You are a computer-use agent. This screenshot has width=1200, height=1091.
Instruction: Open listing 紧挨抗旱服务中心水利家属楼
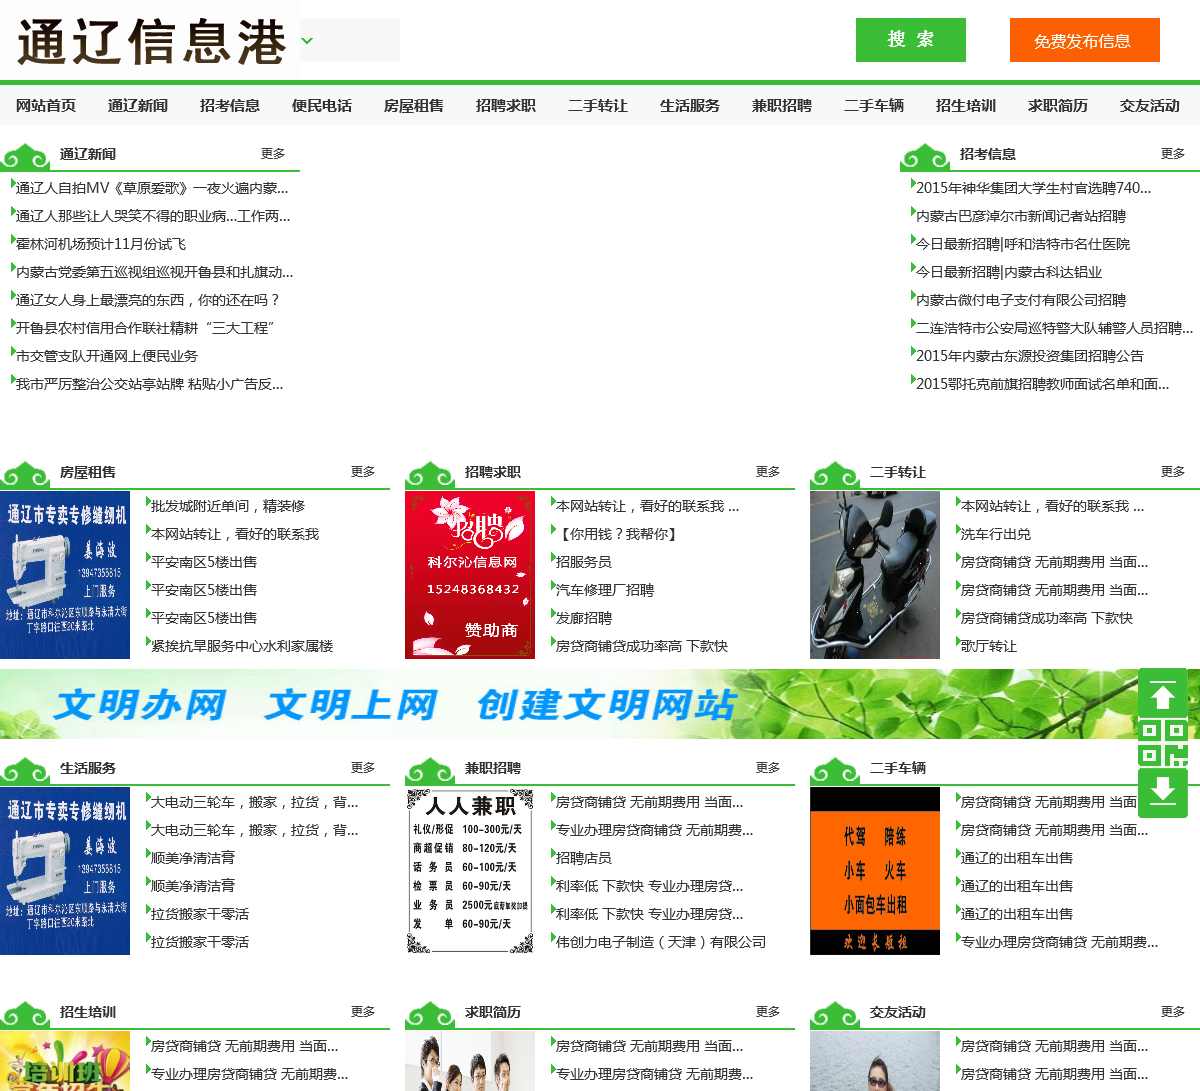(x=242, y=646)
